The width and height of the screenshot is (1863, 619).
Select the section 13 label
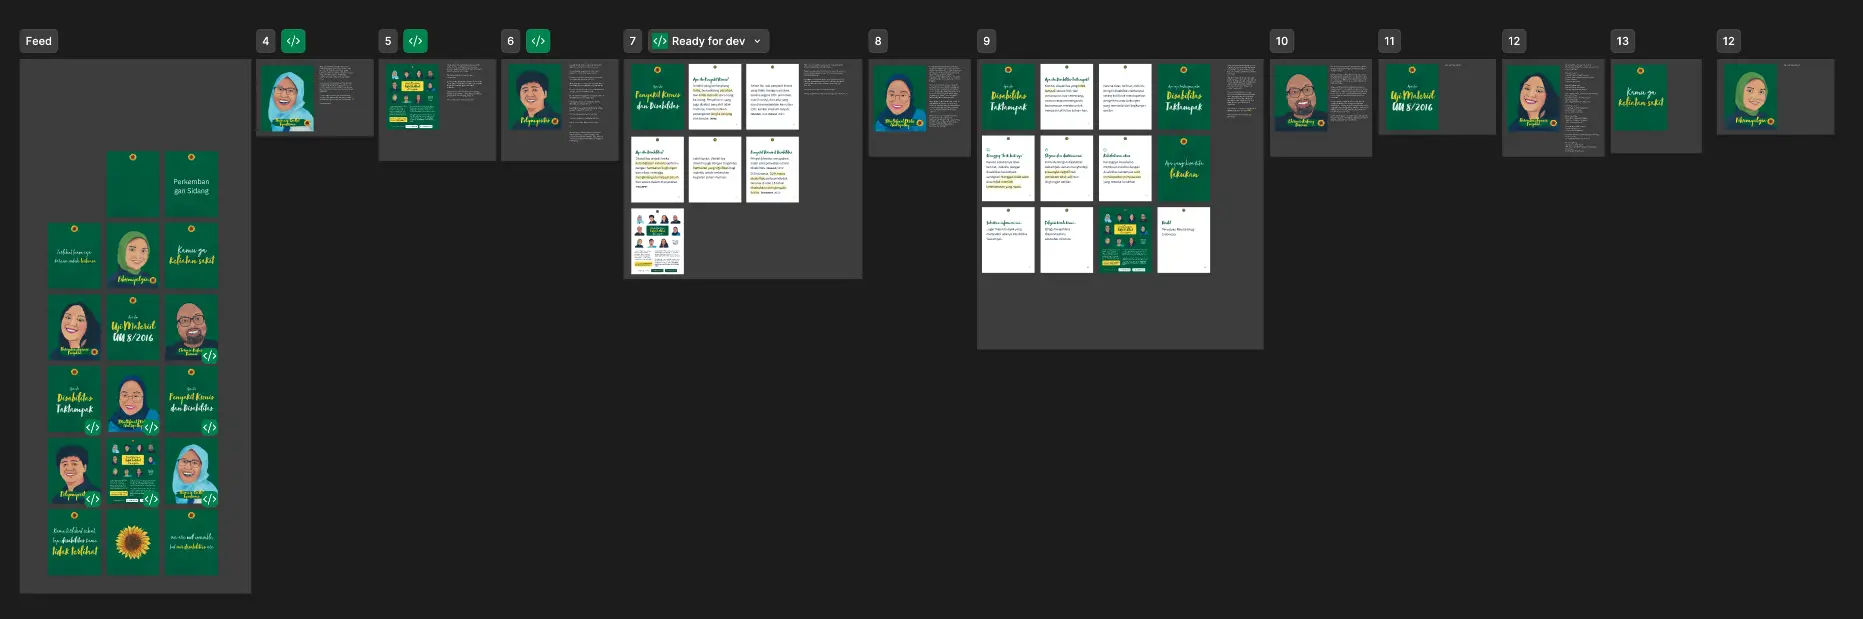[x=1622, y=41]
